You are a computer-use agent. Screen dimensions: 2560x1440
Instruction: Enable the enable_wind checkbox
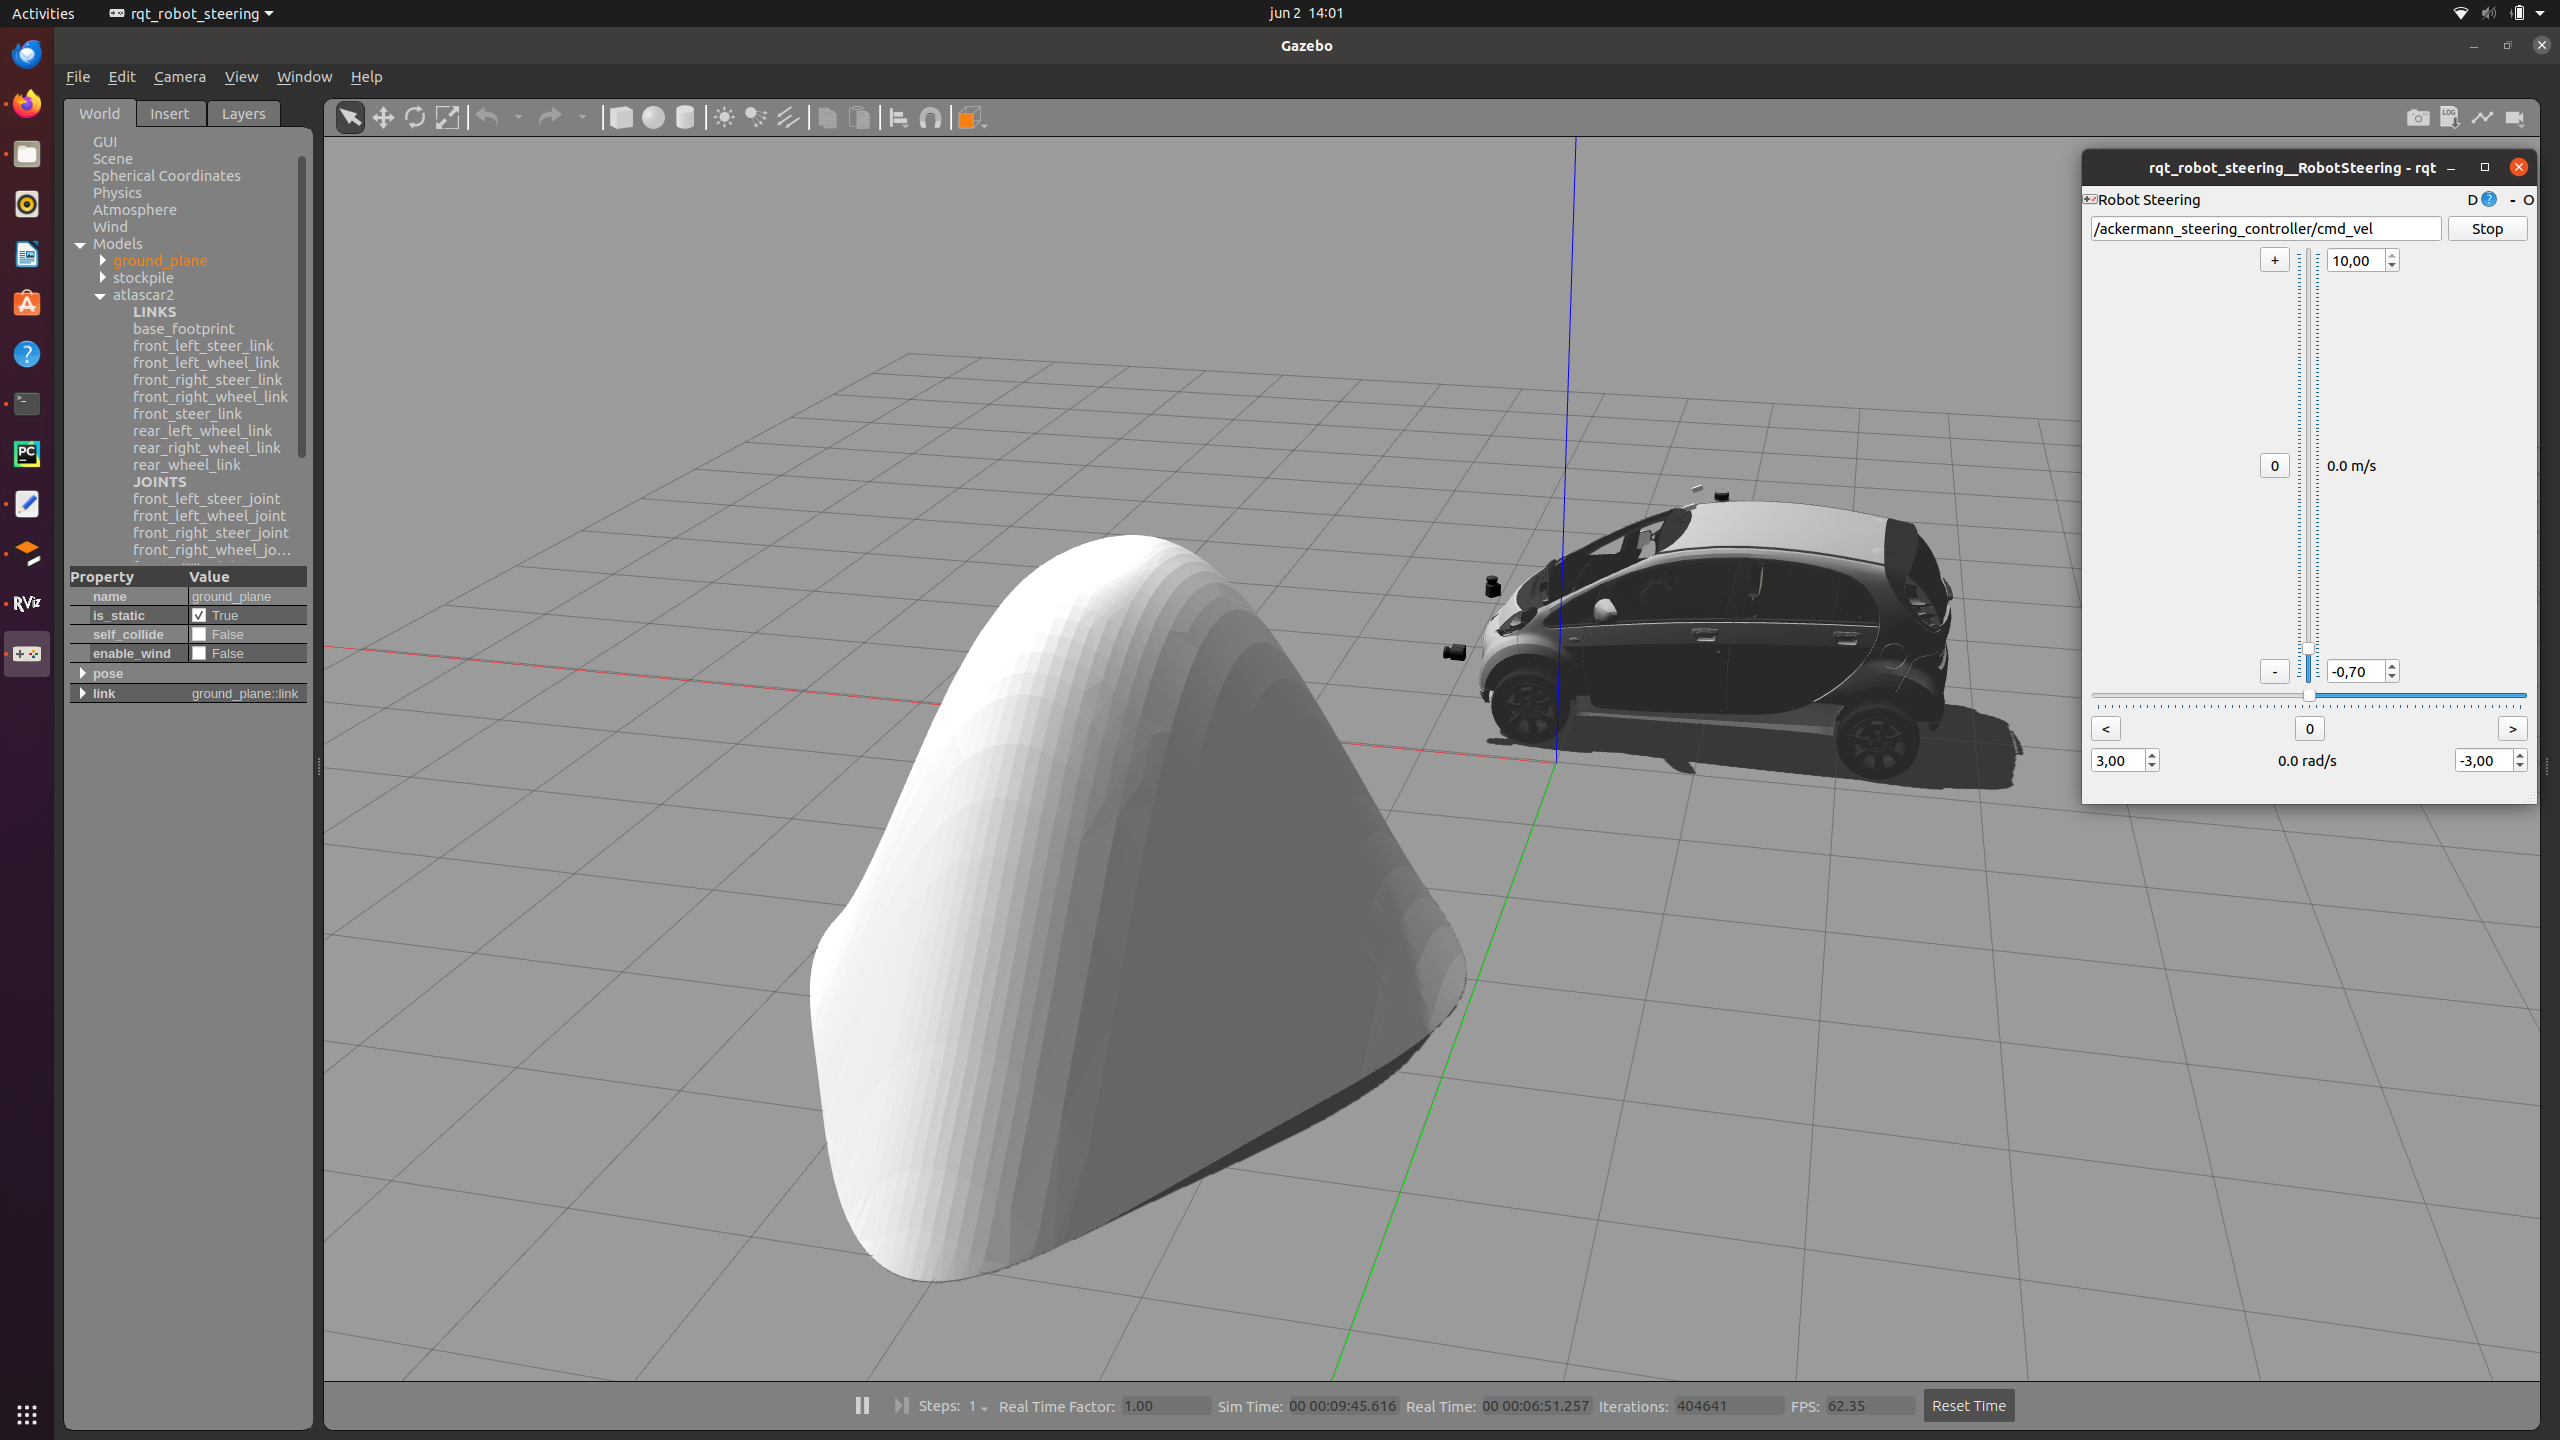pos(199,653)
